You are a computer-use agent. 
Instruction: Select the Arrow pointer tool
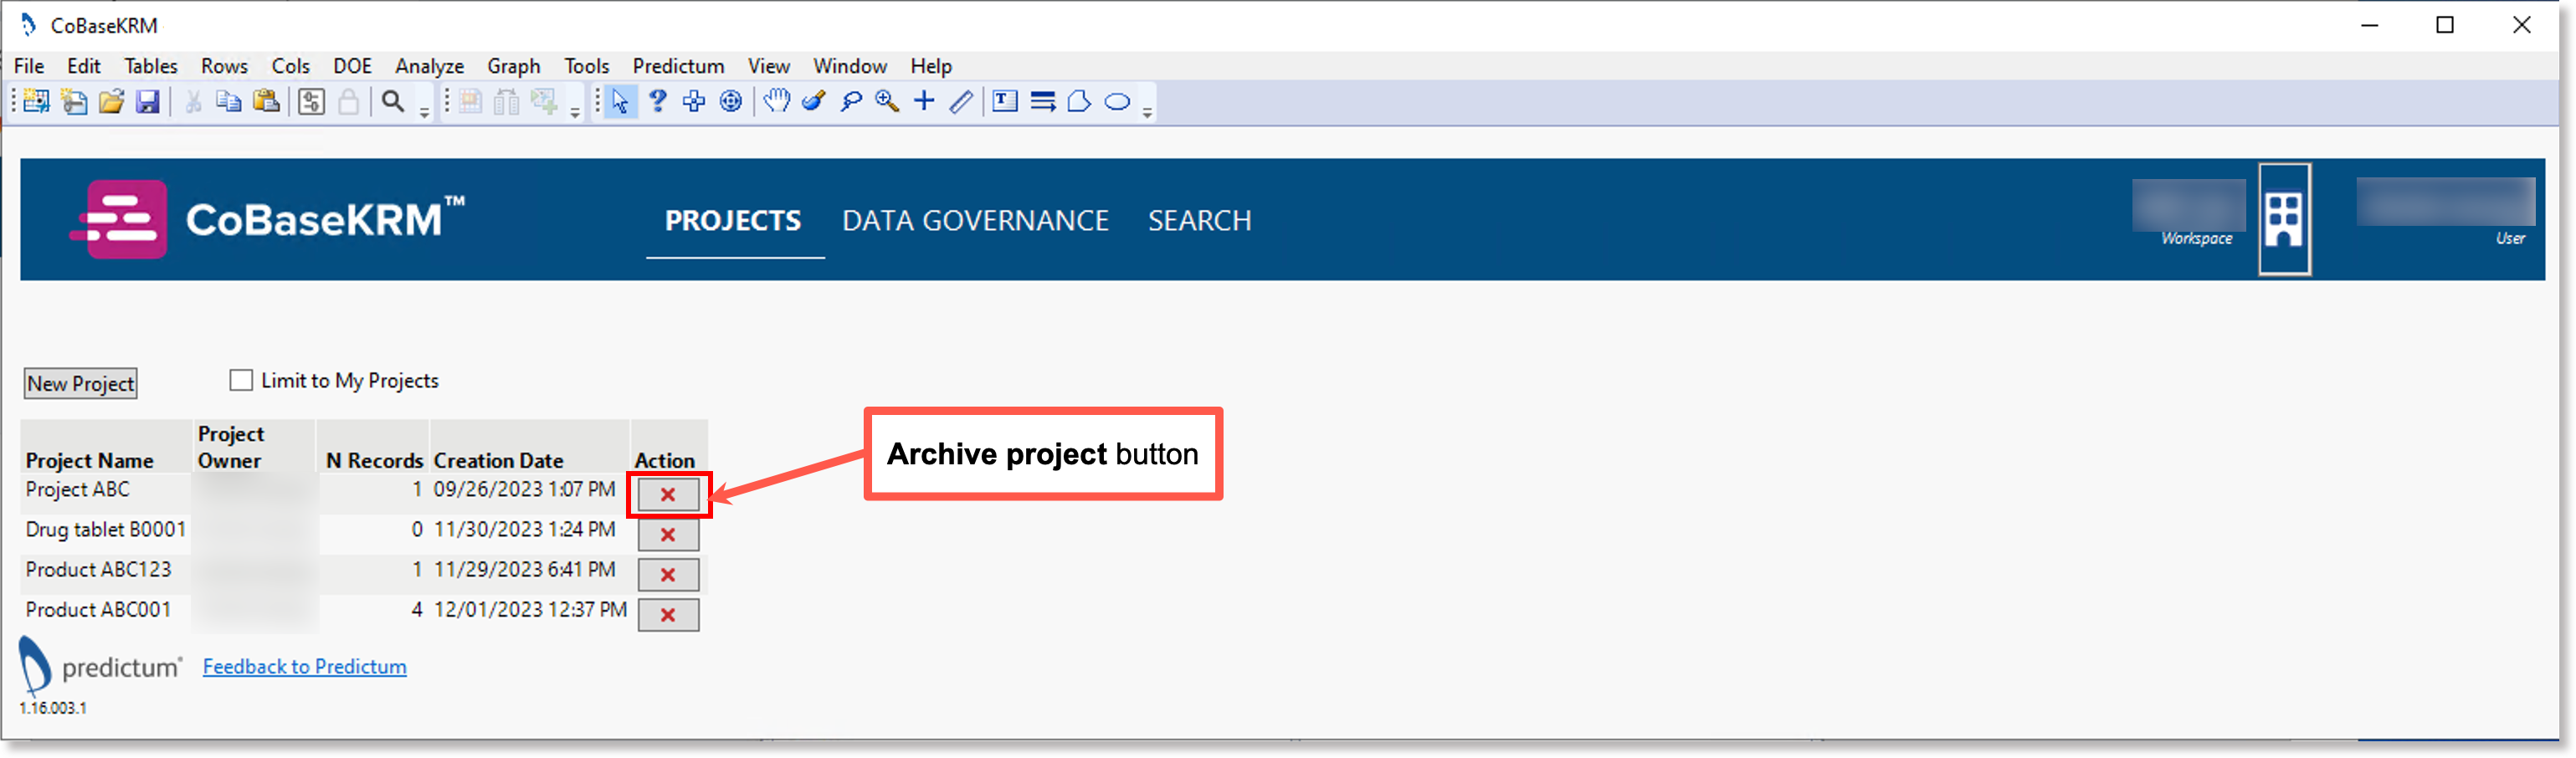tap(620, 102)
